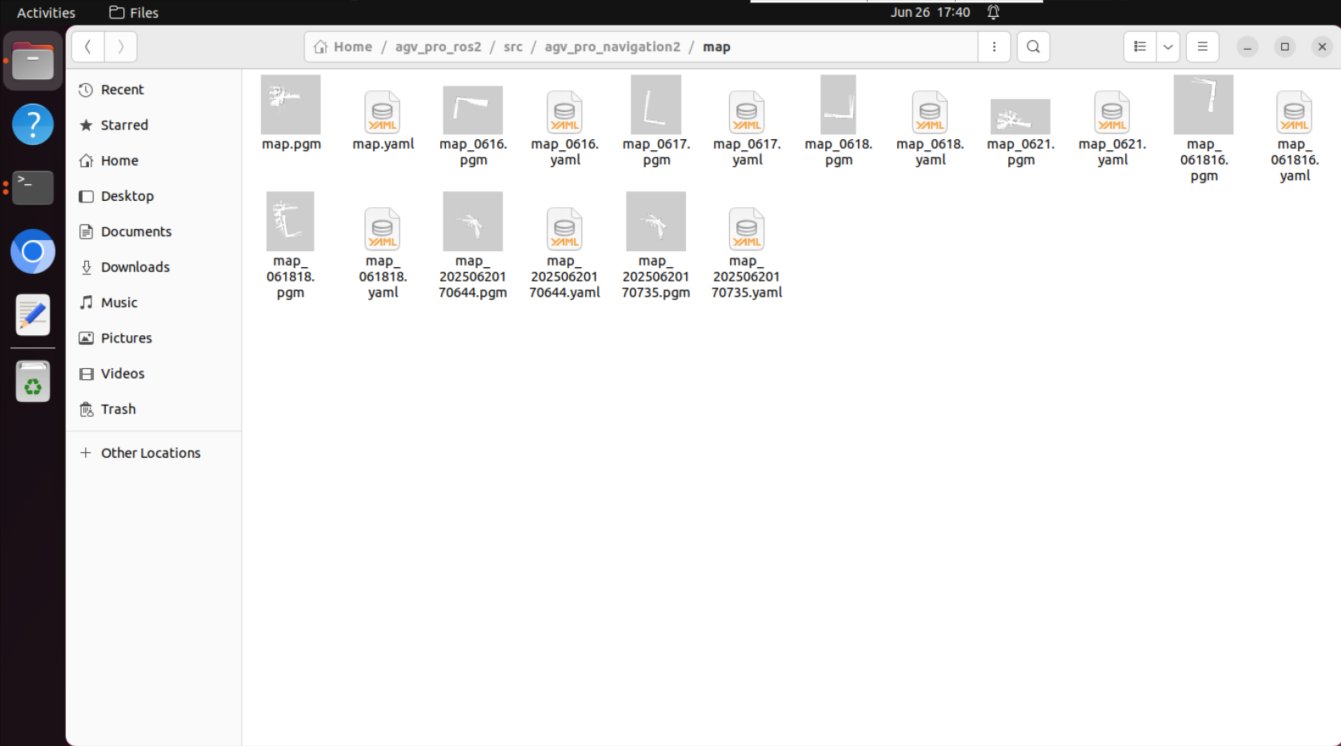Open the clock Jun 26 17:40 panel
The height and width of the screenshot is (746, 1341).
[x=930, y=13]
